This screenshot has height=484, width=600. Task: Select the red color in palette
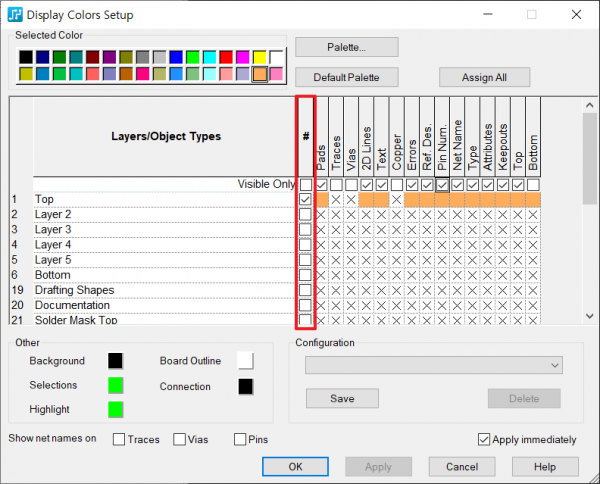click(227, 57)
